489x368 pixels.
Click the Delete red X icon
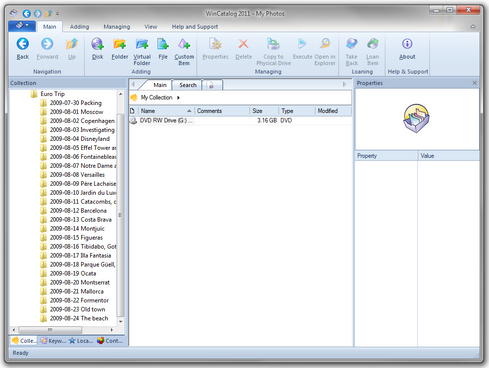coord(243,44)
